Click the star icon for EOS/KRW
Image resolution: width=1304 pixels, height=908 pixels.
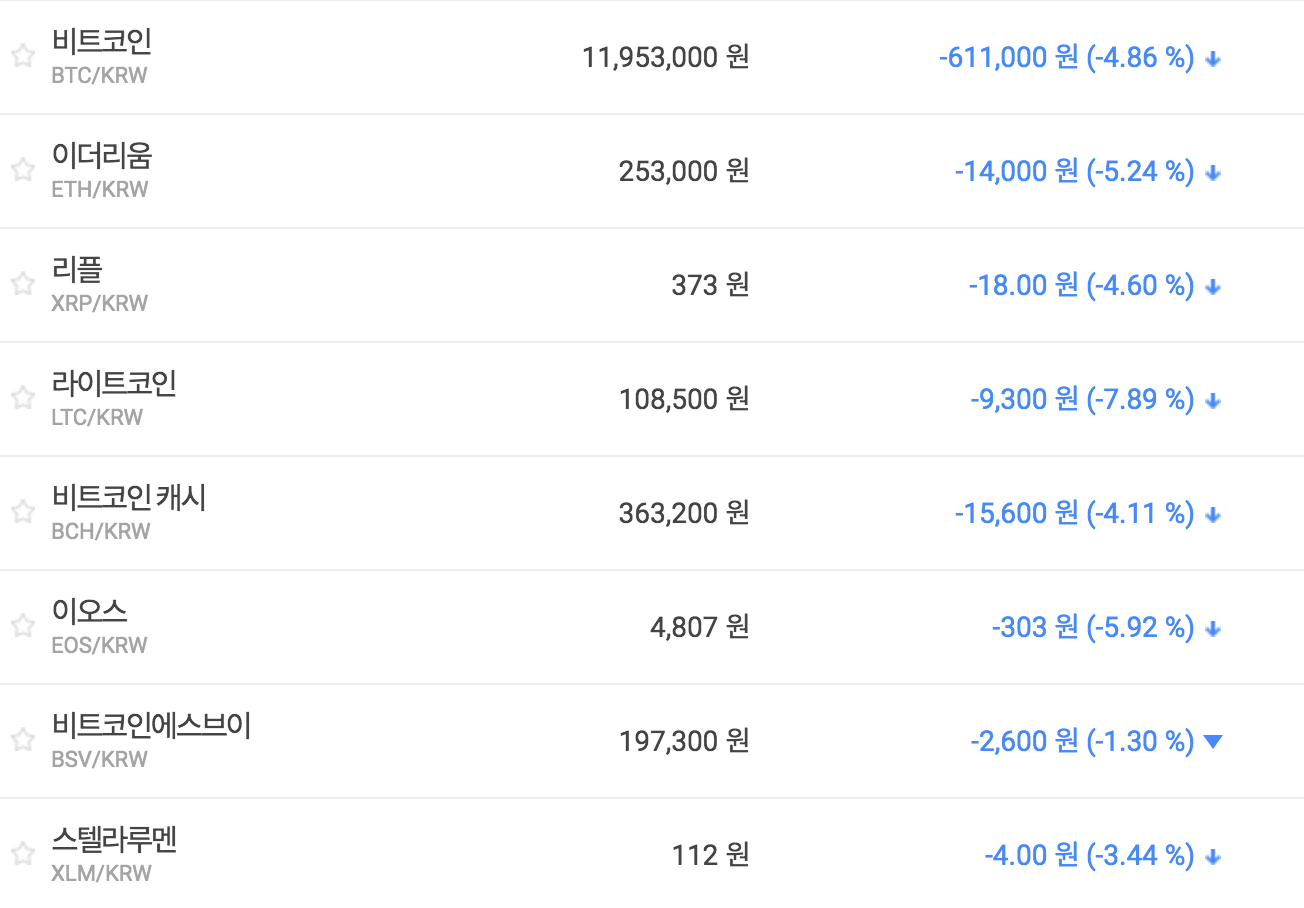tap(23, 627)
